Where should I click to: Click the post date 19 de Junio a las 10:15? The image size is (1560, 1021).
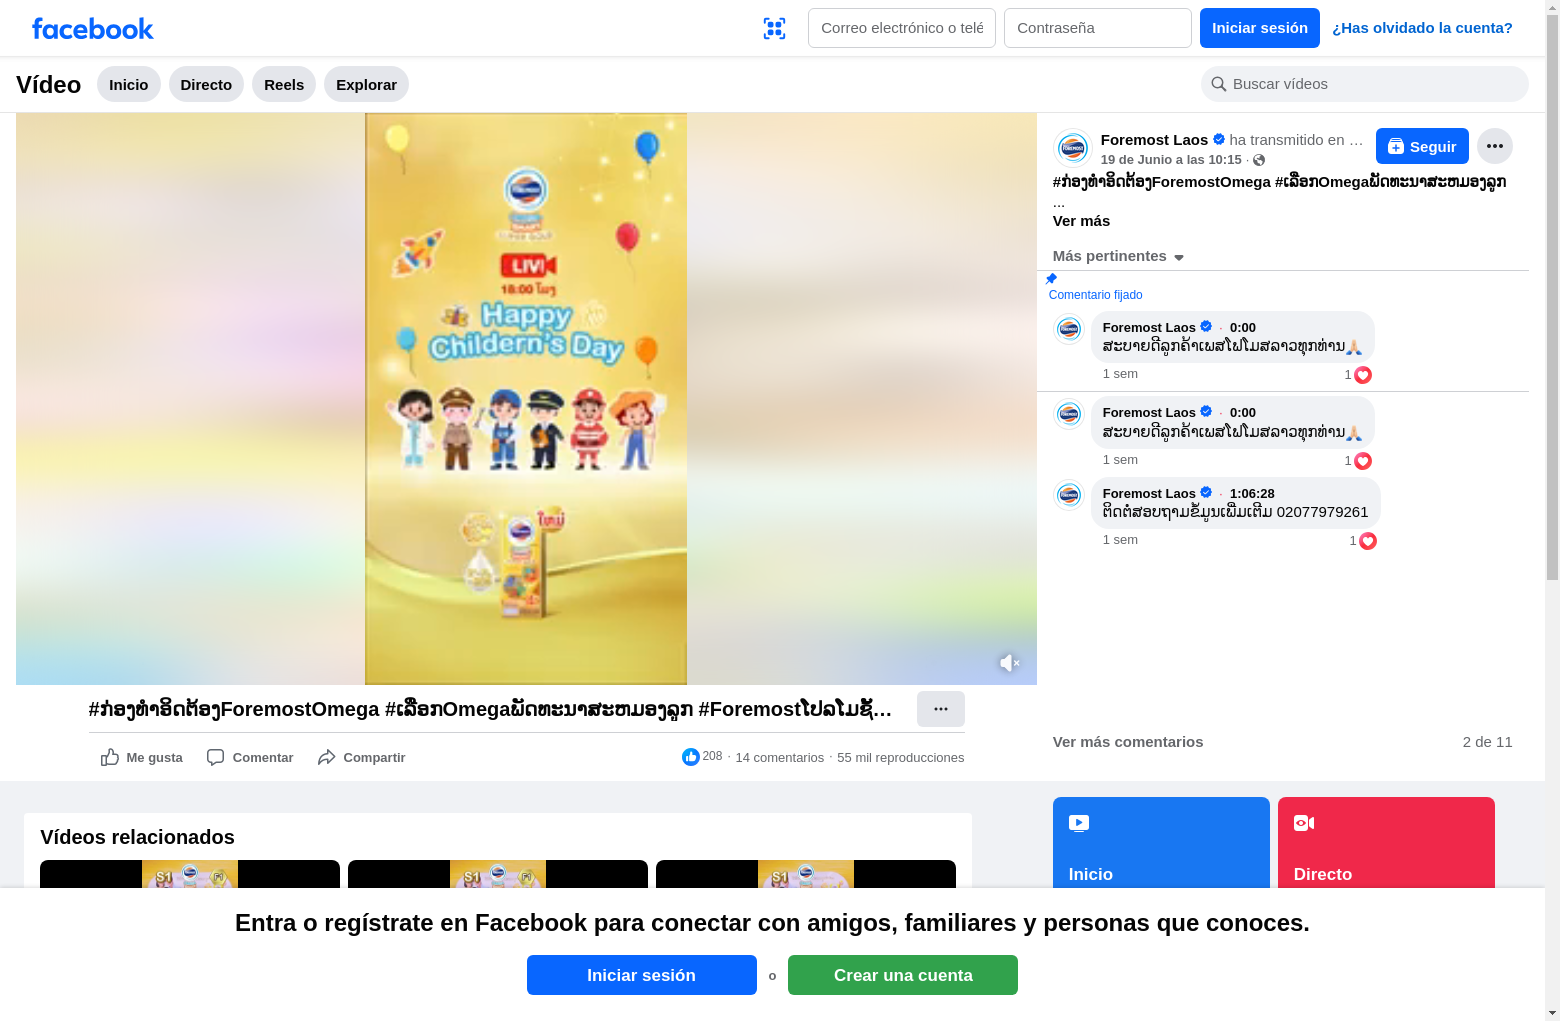coord(1171,160)
